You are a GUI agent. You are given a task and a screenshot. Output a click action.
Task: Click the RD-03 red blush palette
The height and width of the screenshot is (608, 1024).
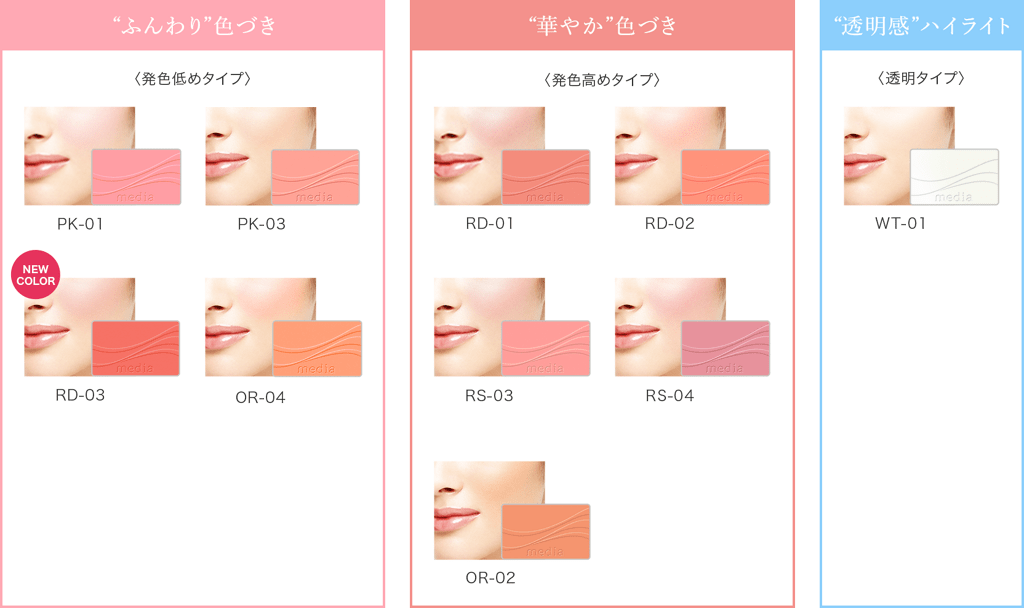(136, 348)
